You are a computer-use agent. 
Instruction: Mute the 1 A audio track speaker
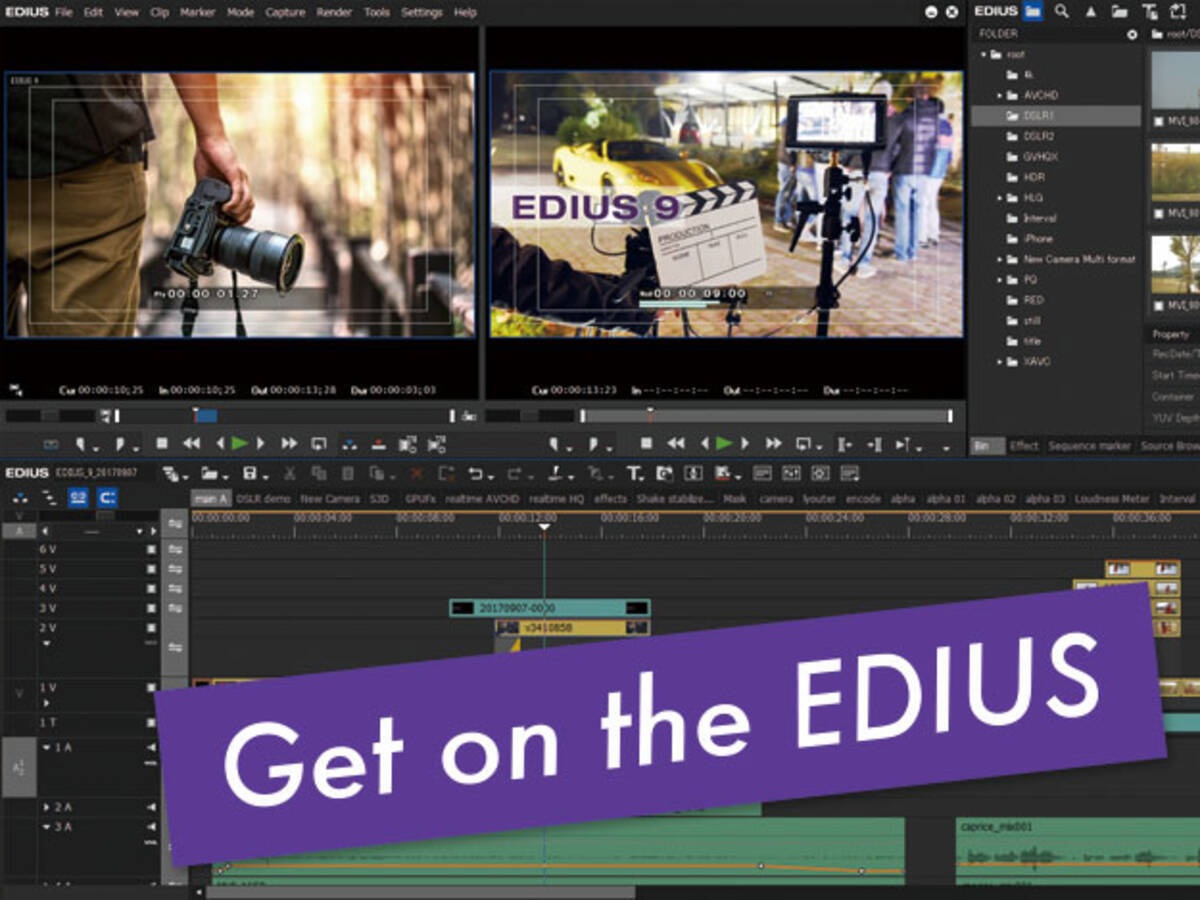[152, 747]
